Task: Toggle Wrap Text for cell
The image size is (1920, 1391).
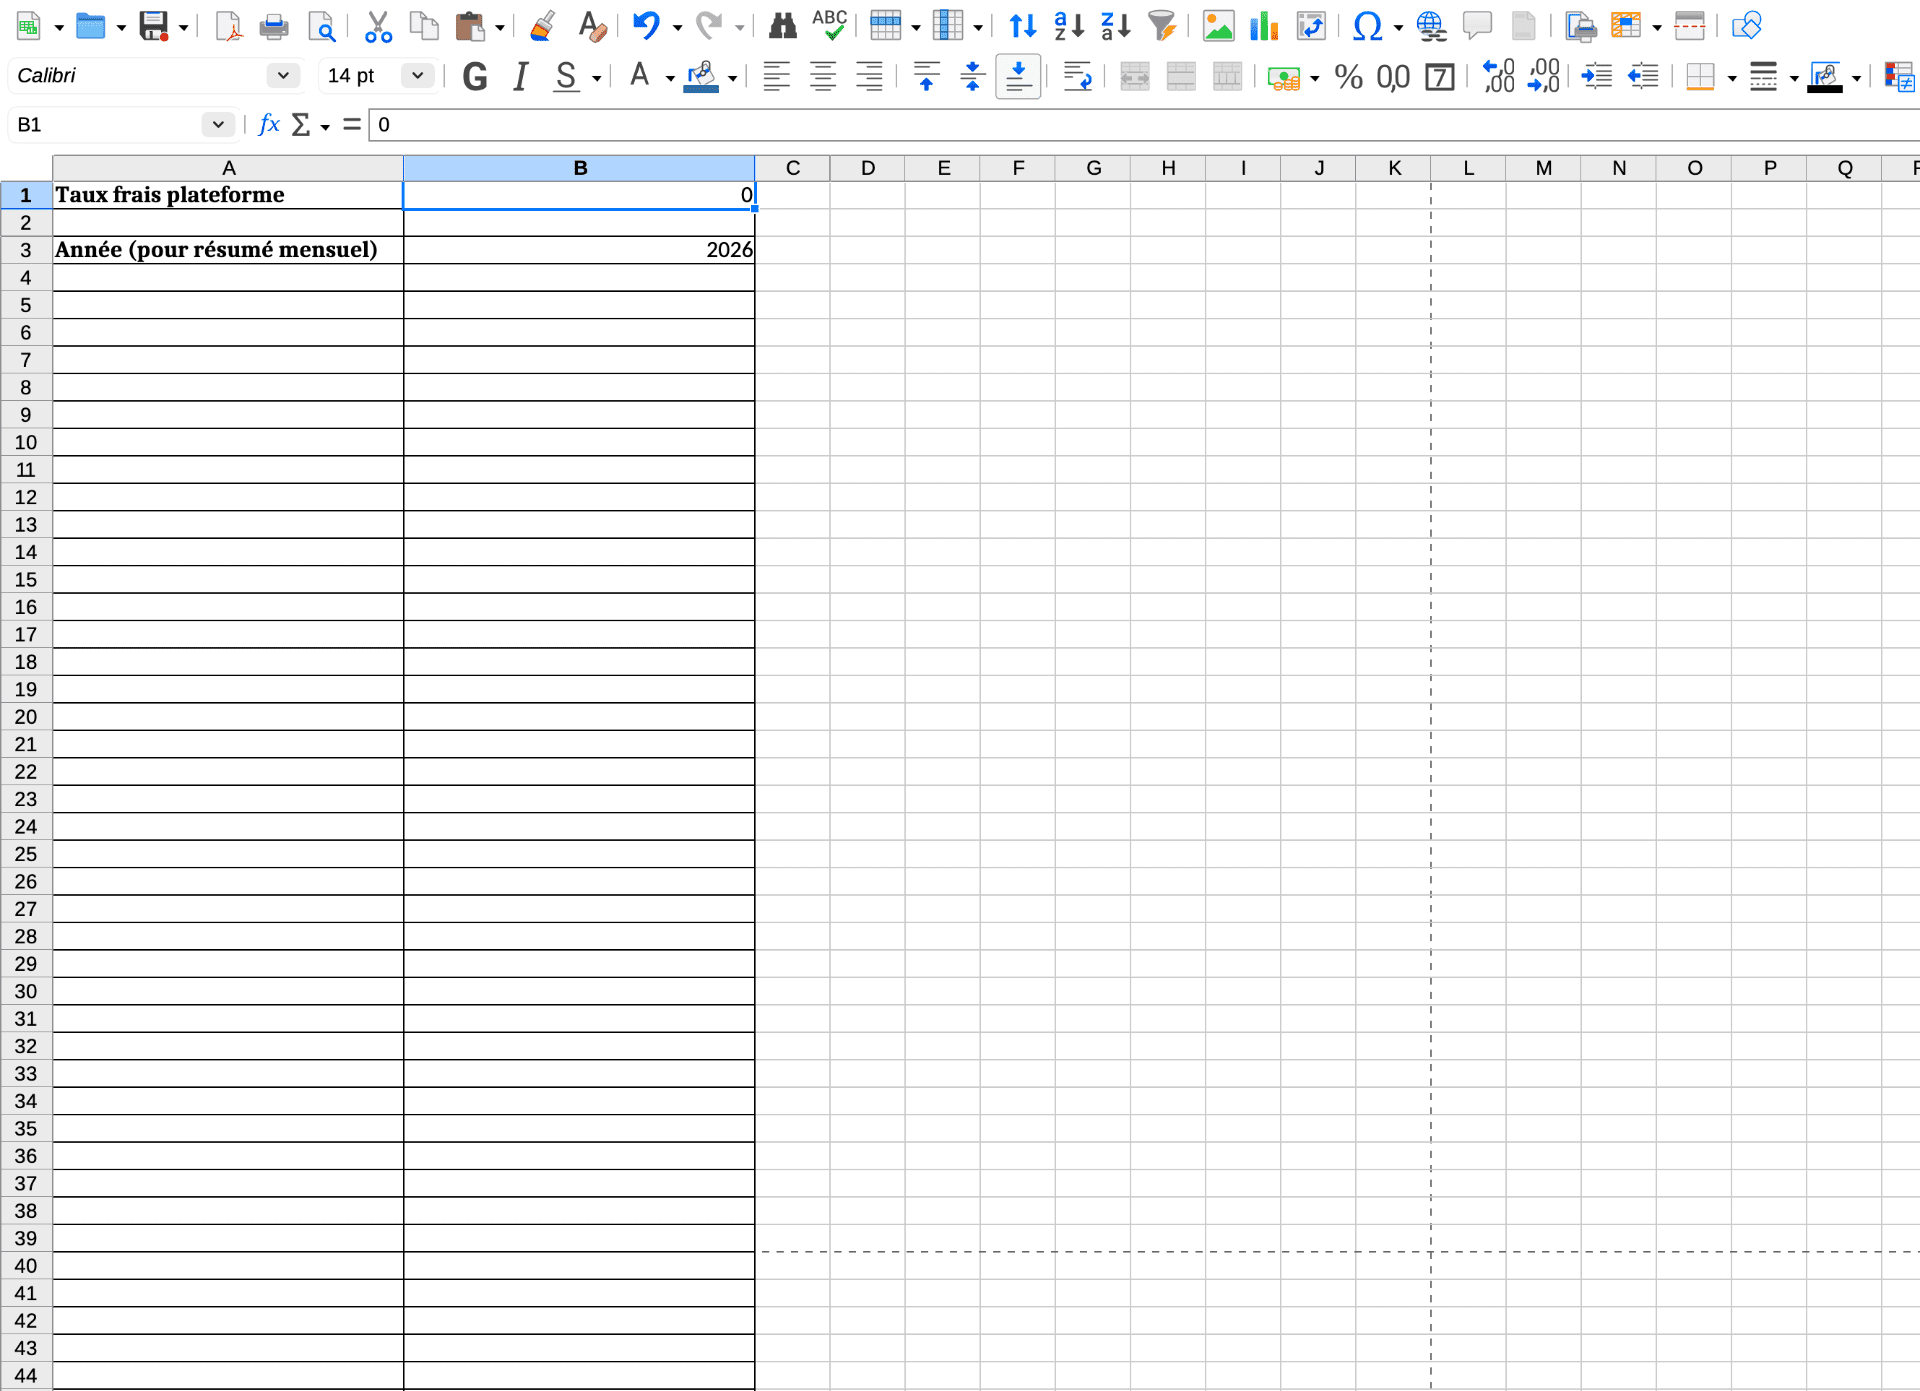Action: pos(1077,77)
